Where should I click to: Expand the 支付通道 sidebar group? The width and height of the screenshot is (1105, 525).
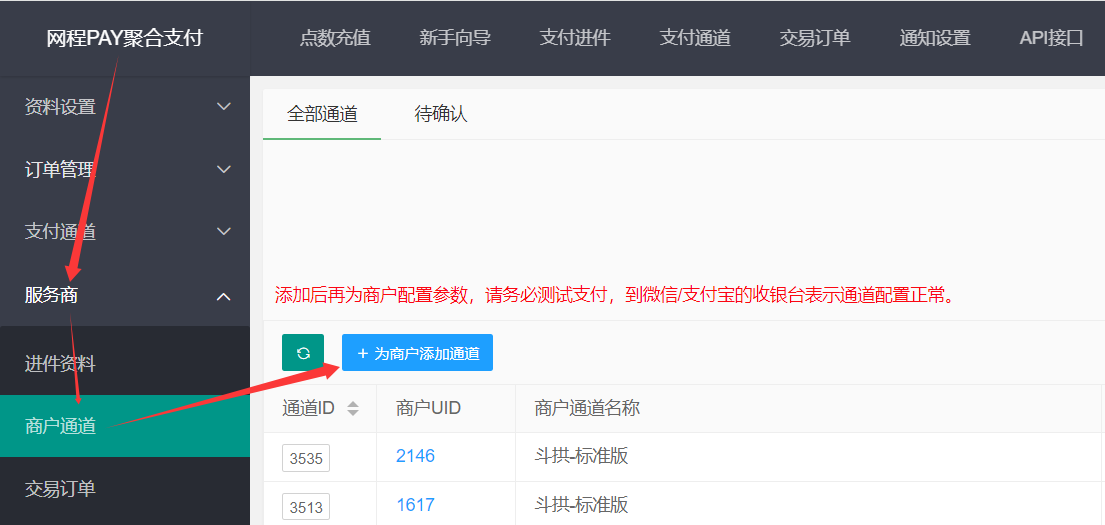click(124, 232)
